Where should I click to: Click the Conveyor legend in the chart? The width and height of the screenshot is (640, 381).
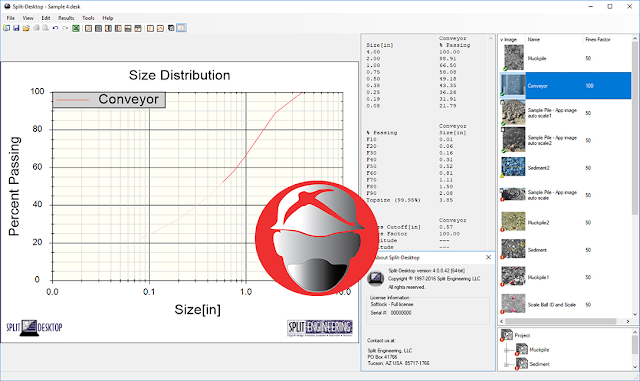[109, 99]
